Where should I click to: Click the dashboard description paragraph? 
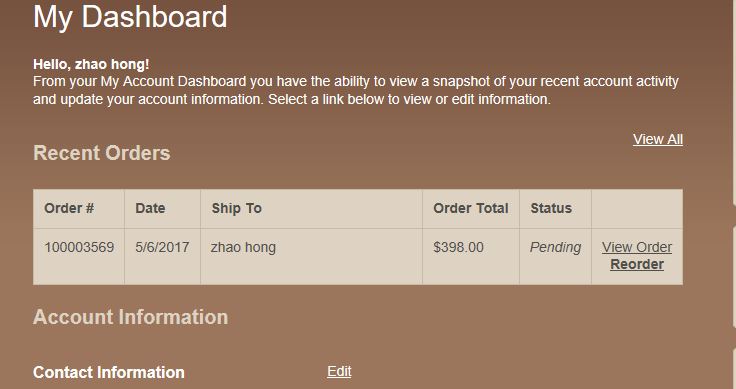pos(356,90)
